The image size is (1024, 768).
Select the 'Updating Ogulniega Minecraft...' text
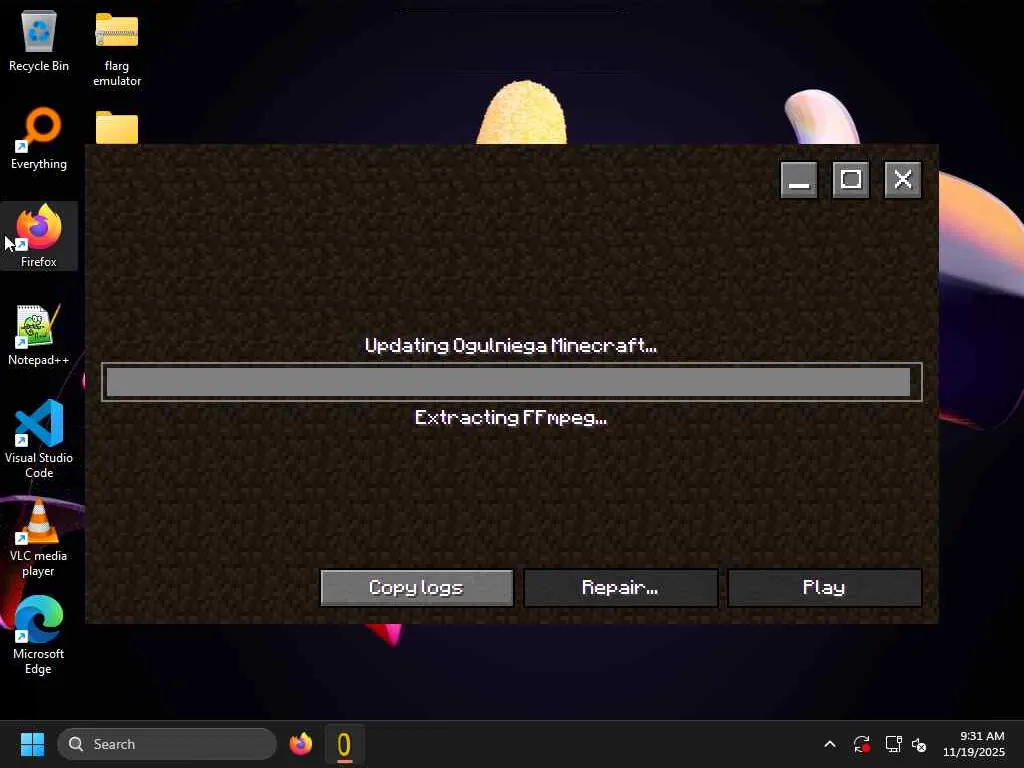511,345
